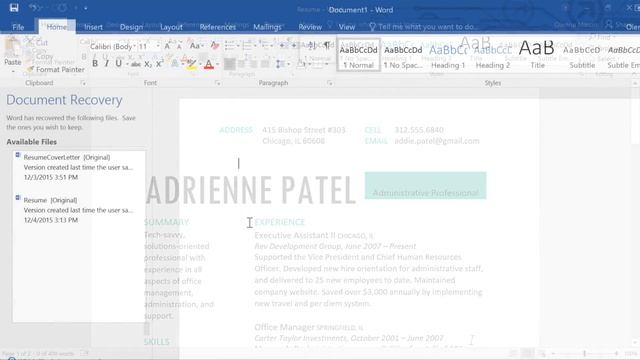This screenshot has height=360, width=640.
Task: Click the ResumeCoverLetter file icon in recovery pane
Action: (x=18, y=155)
